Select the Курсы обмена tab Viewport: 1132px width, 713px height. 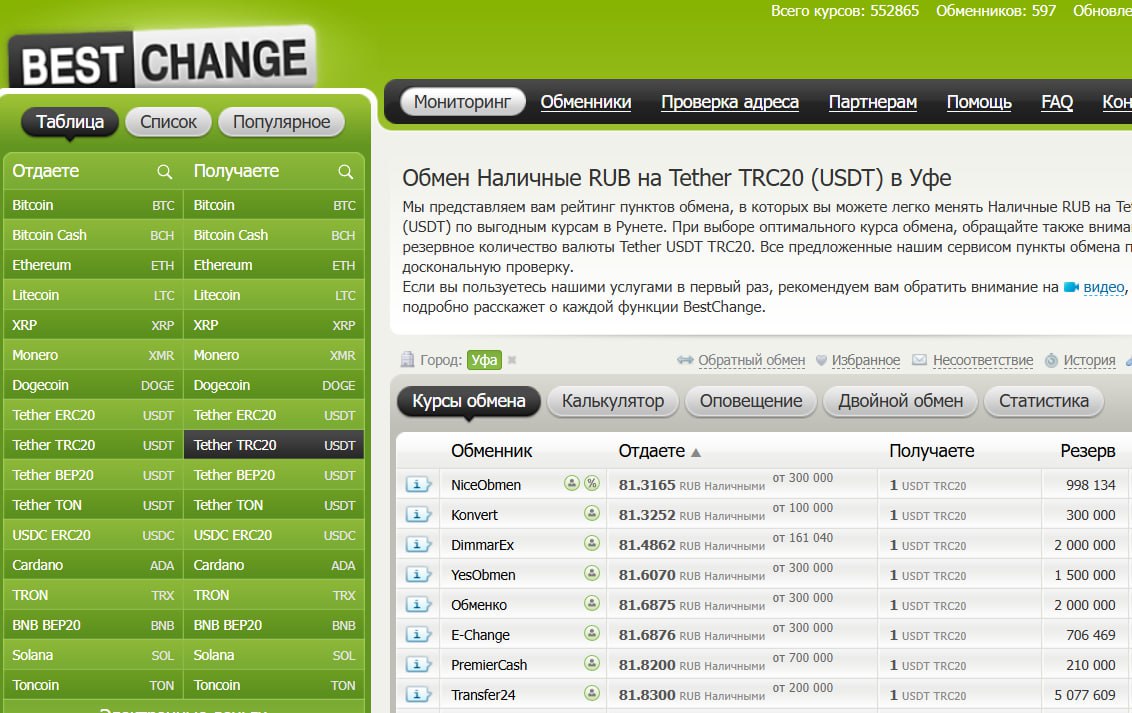[x=469, y=401]
